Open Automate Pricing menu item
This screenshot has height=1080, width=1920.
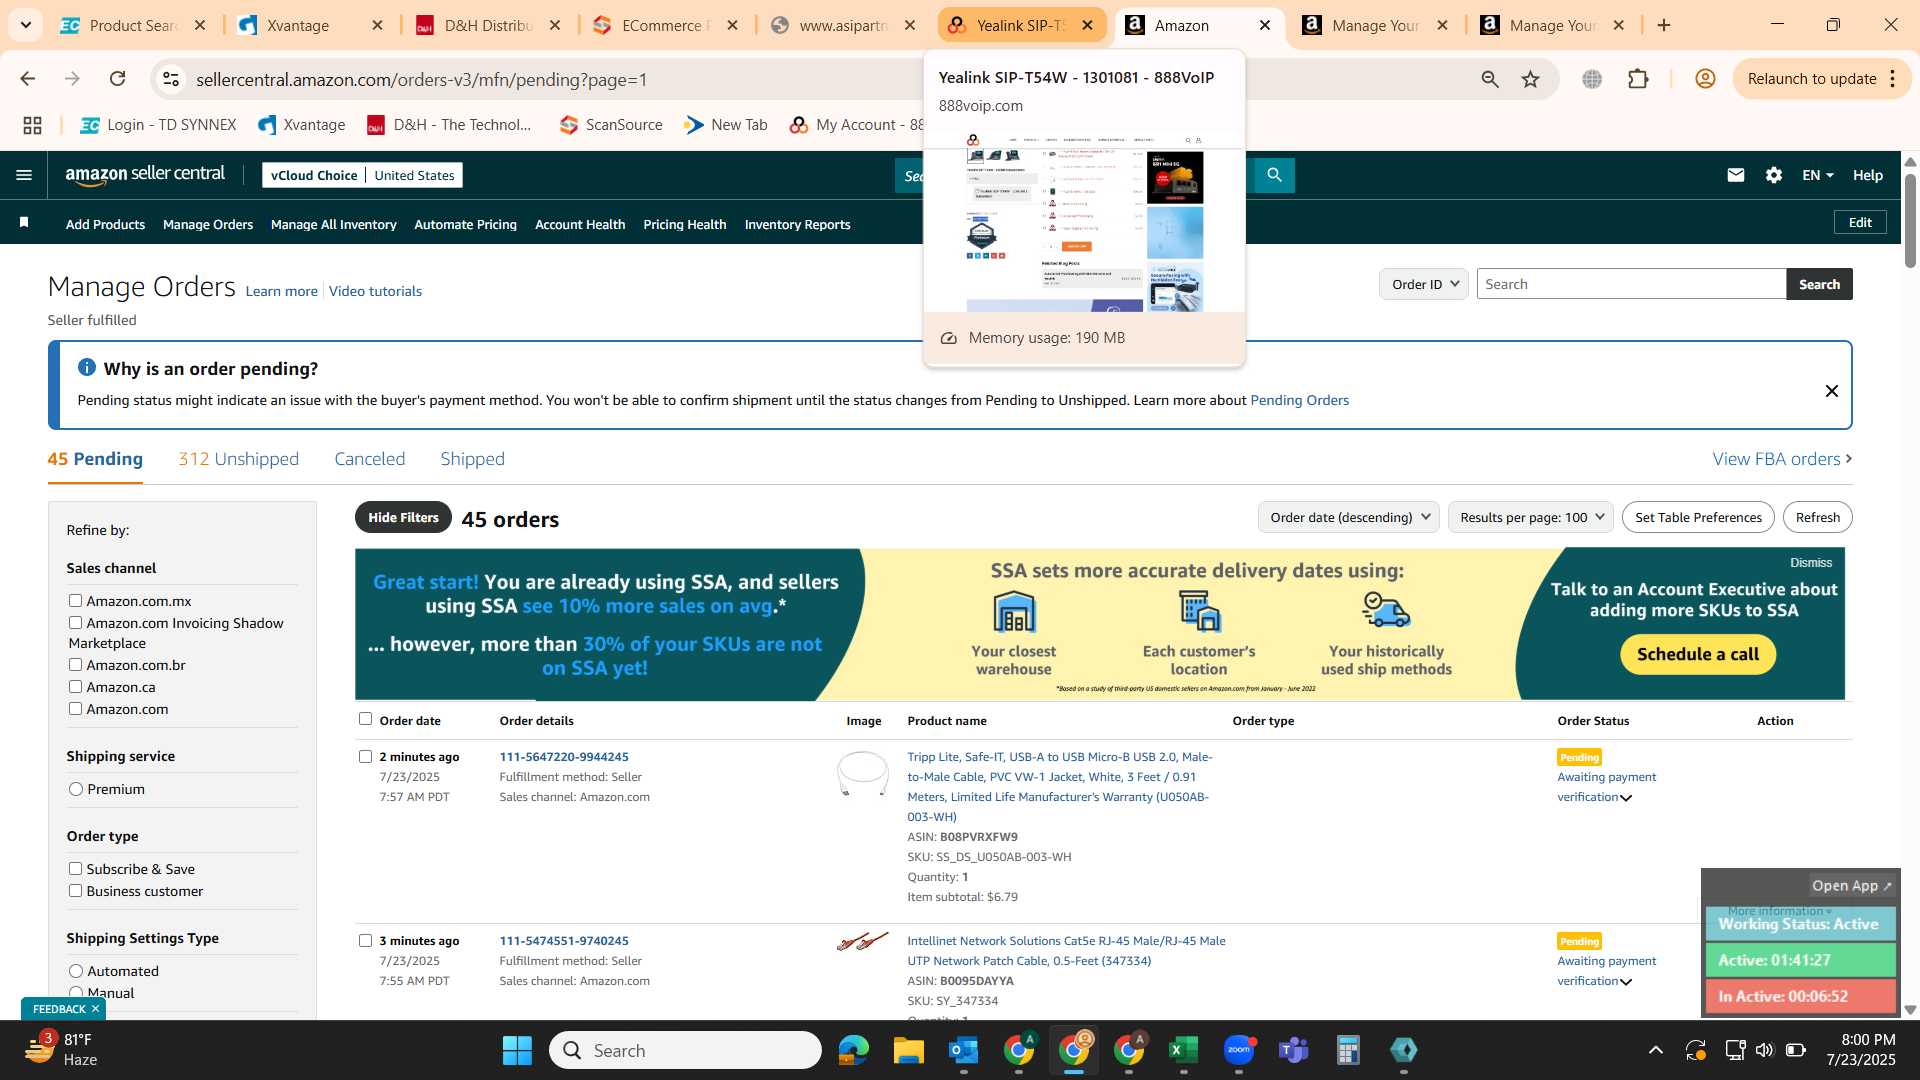coord(465,224)
